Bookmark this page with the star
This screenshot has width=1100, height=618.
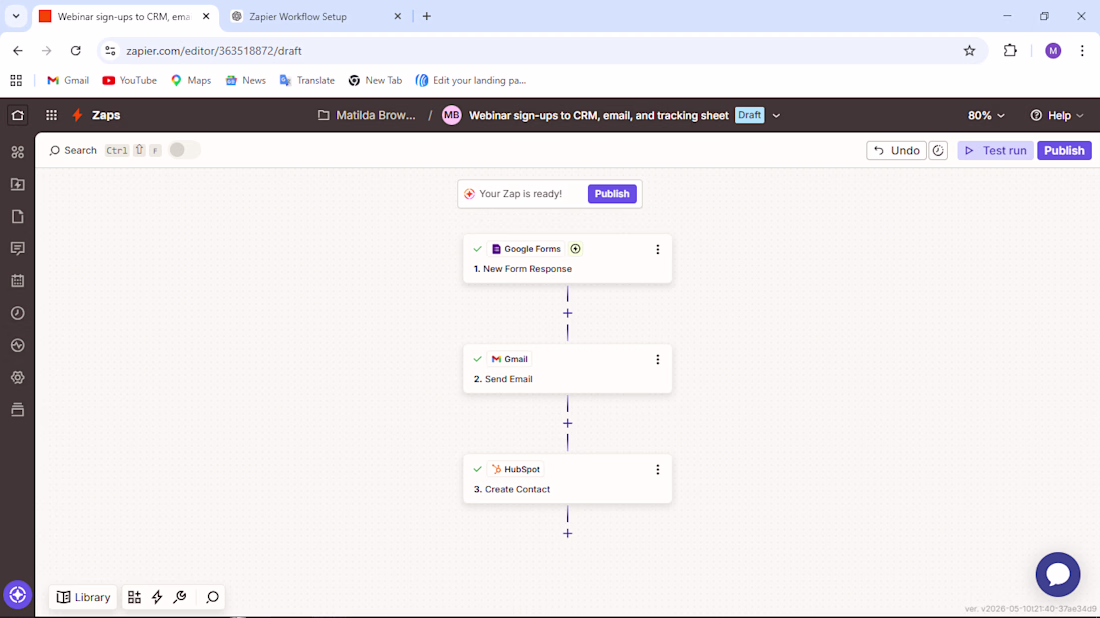coord(969,51)
